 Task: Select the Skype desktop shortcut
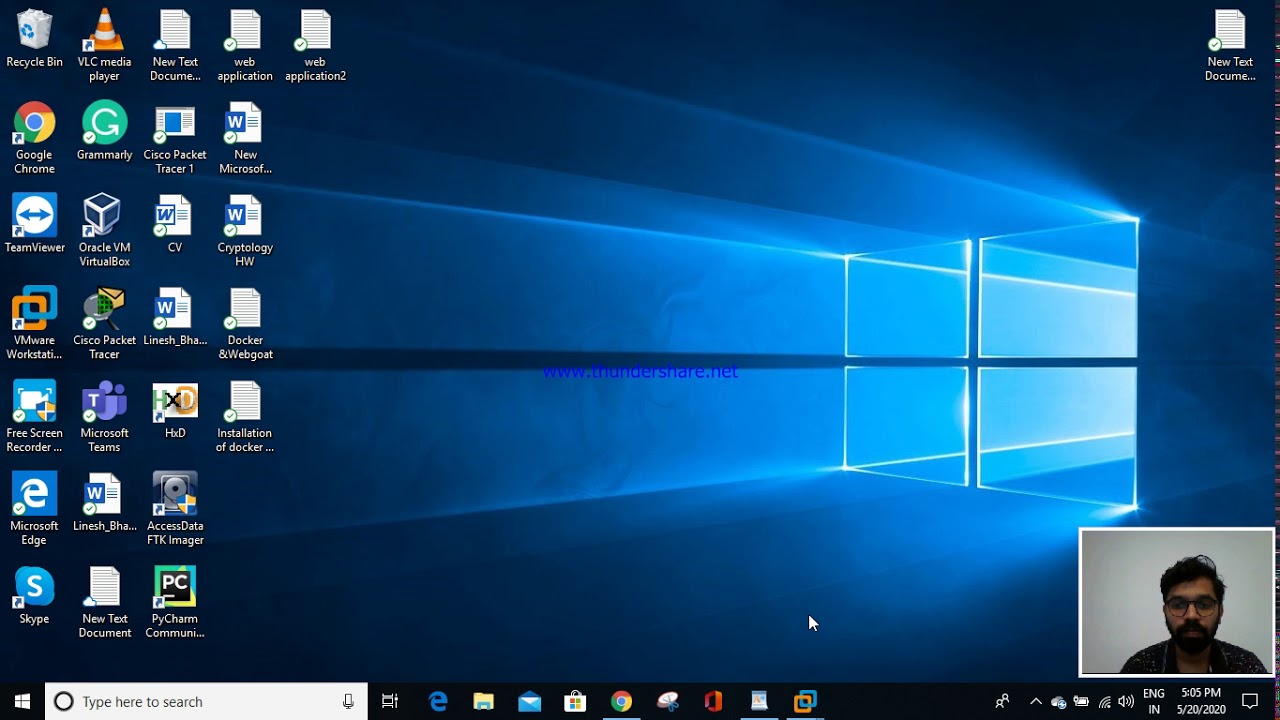(x=34, y=597)
